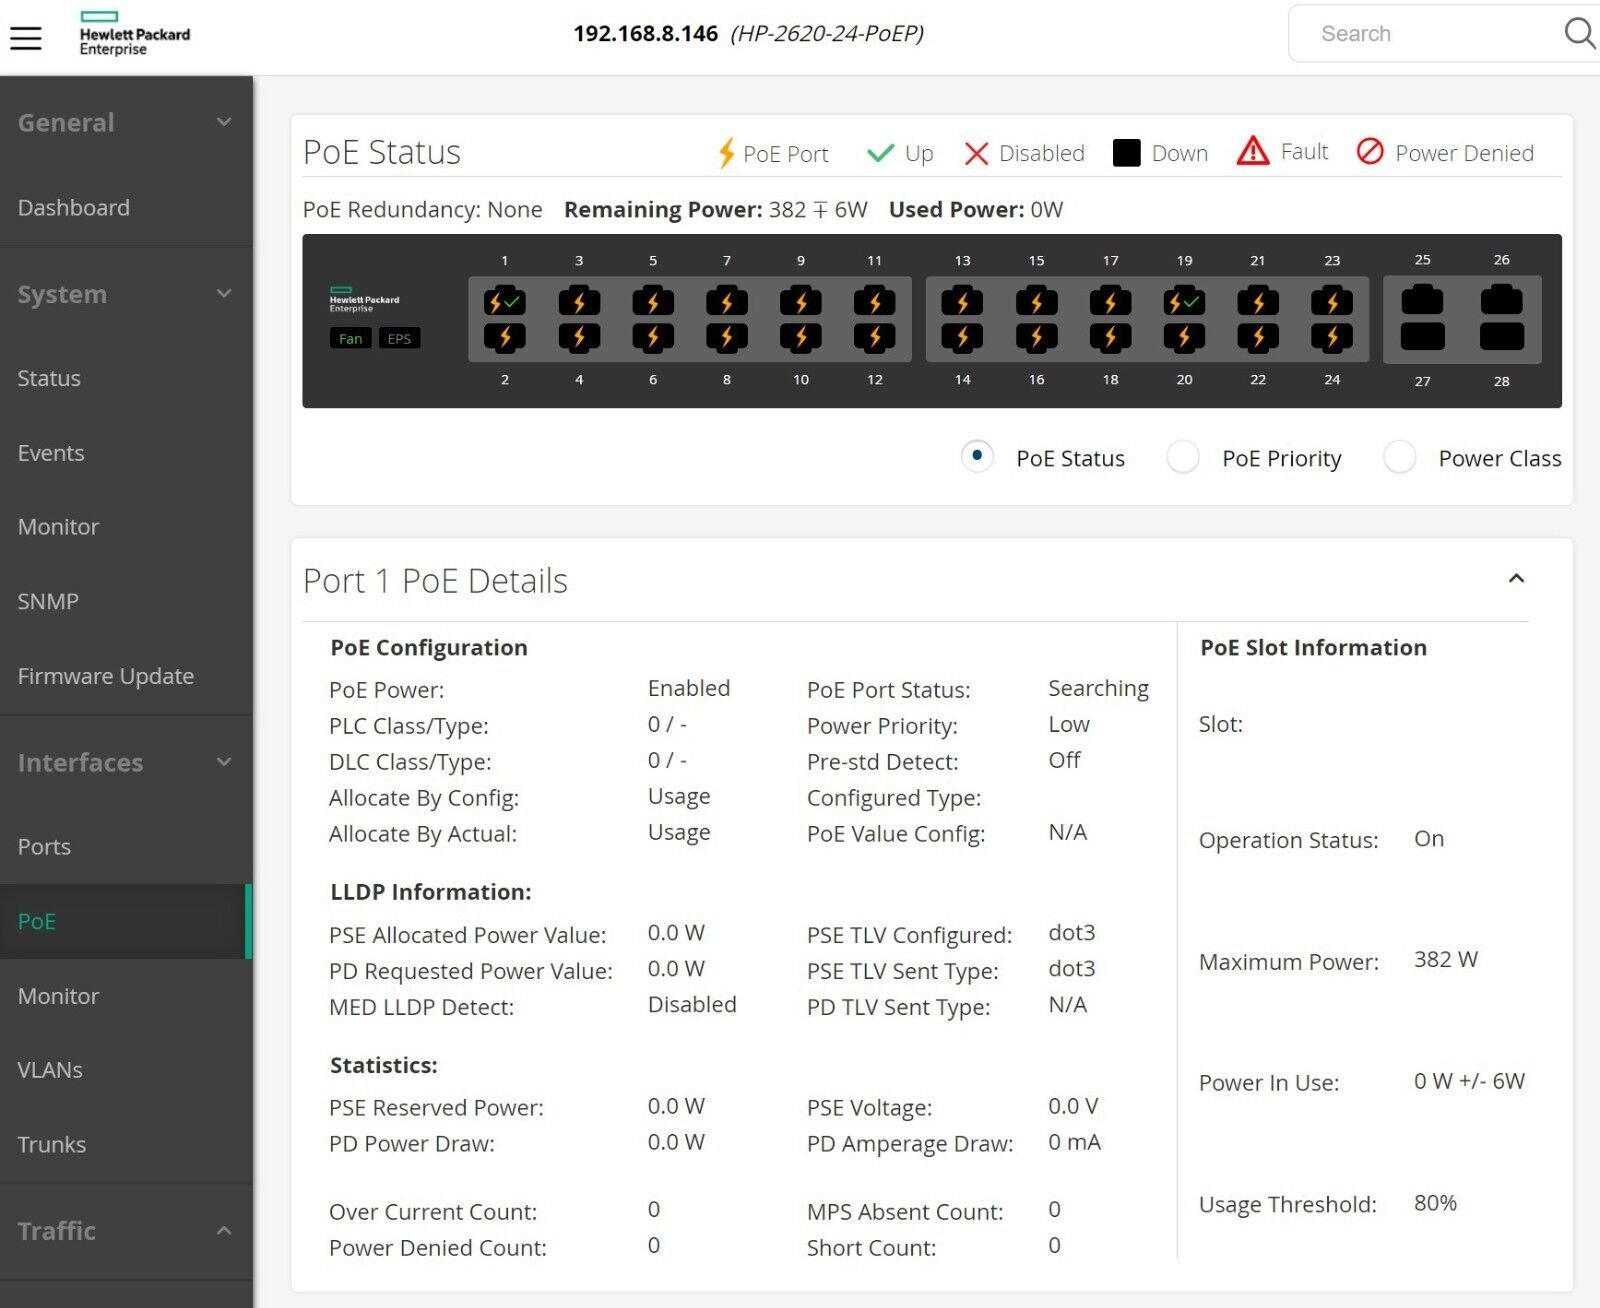Click the EPS status indicator
The image size is (1600, 1308).
click(399, 338)
